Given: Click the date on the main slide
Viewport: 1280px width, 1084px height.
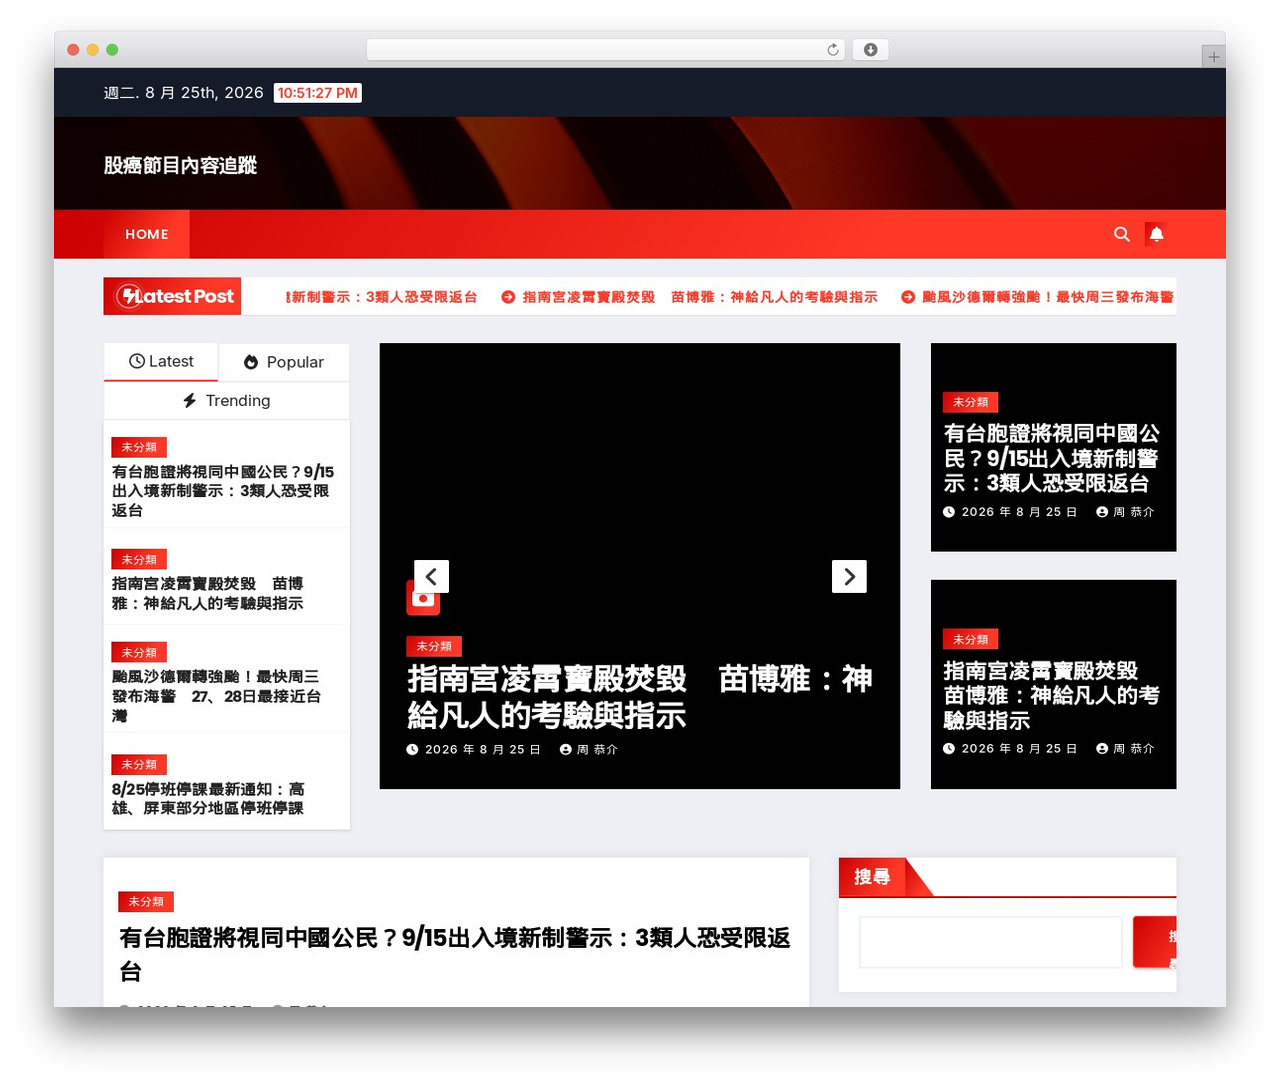Looking at the screenshot, I should pos(474,749).
